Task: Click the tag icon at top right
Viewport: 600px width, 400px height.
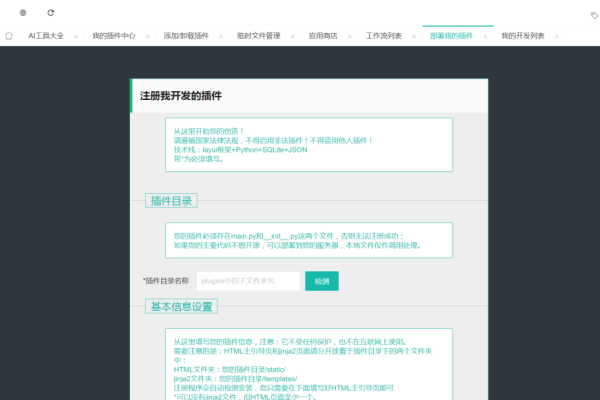Action: tap(590, 14)
